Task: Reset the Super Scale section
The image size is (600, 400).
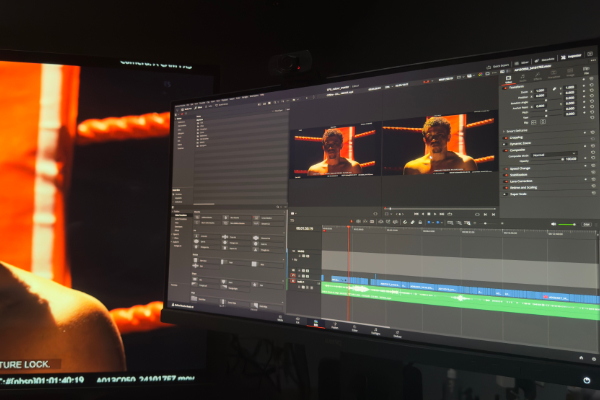Action: 592,194
